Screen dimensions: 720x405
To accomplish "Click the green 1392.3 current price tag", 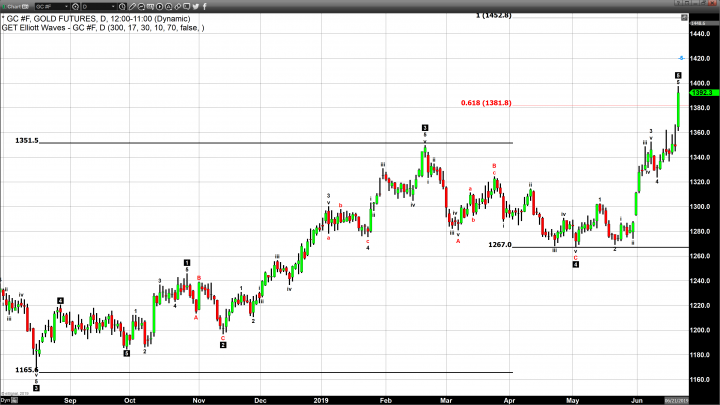I will 704,93.
